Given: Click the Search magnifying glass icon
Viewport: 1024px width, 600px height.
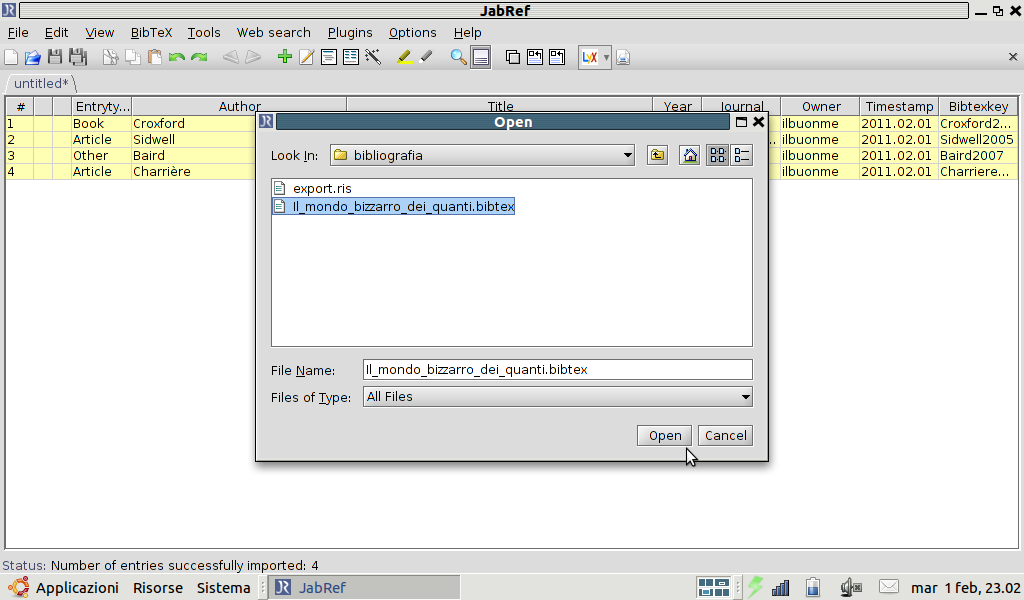Looking at the screenshot, I should (x=458, y=57).
